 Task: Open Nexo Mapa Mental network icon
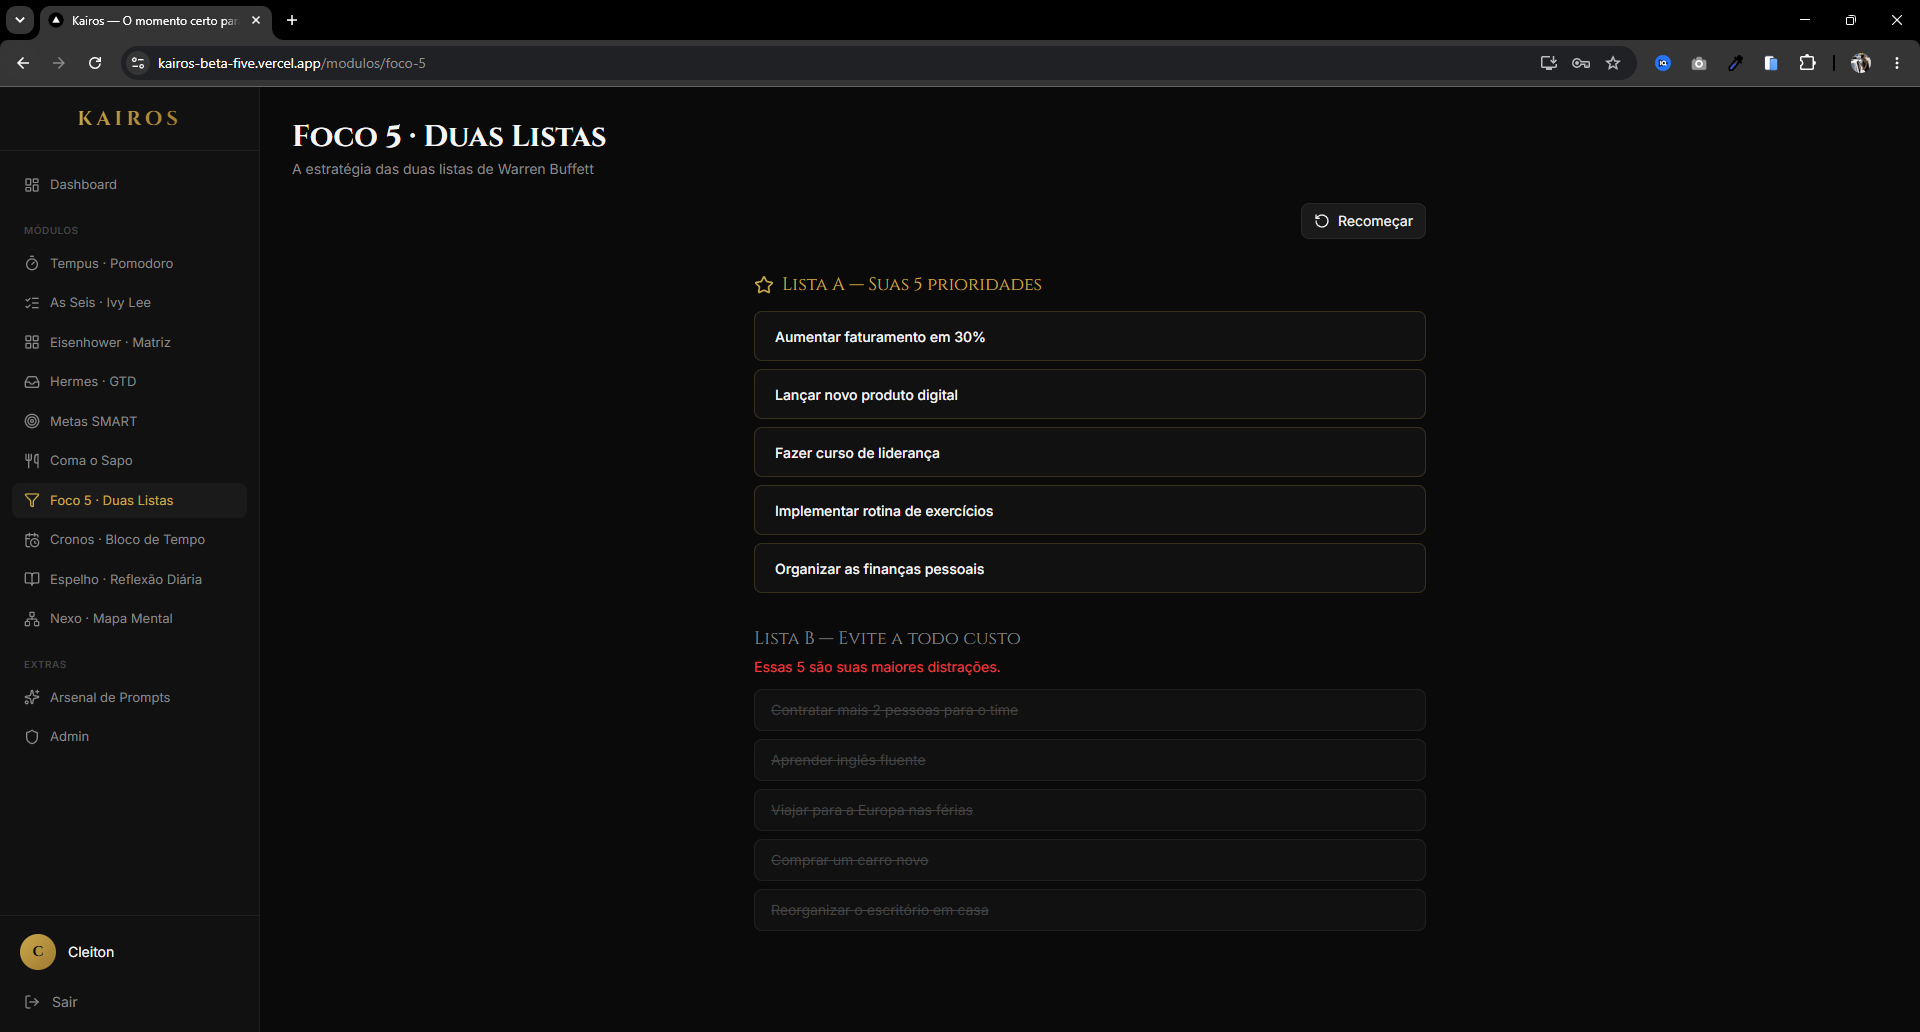(32, 619)
